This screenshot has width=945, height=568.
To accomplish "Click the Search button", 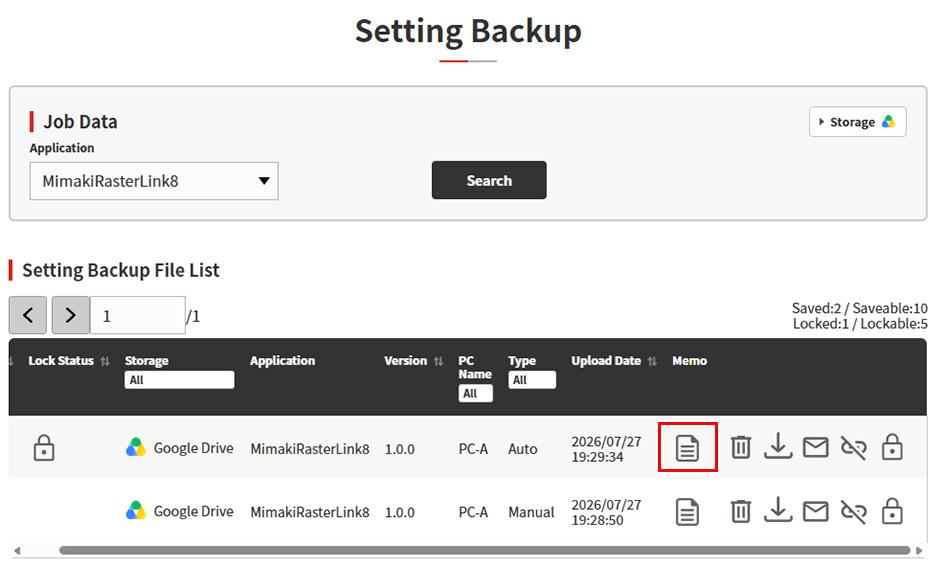I will pos(489,180).
